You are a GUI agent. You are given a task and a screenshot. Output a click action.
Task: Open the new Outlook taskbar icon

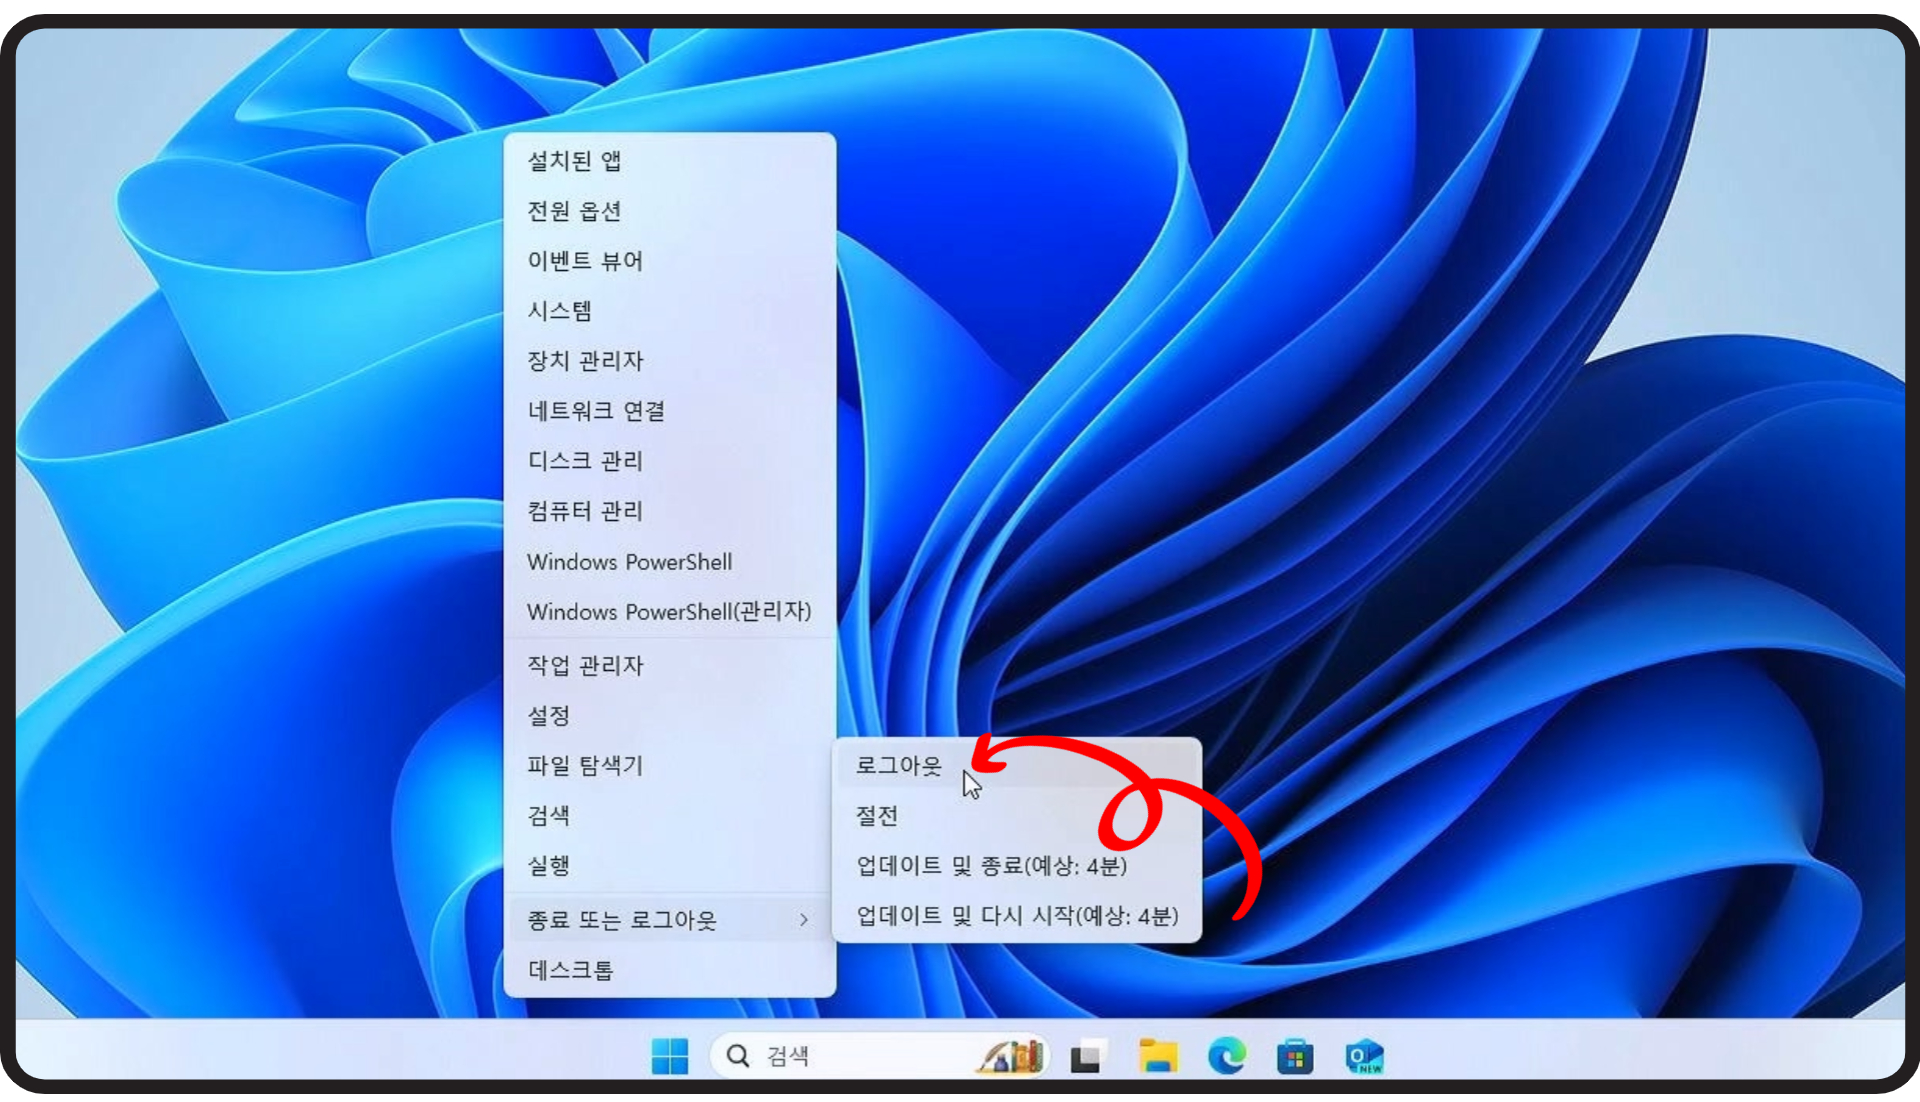click(x=1363, y=1057)
